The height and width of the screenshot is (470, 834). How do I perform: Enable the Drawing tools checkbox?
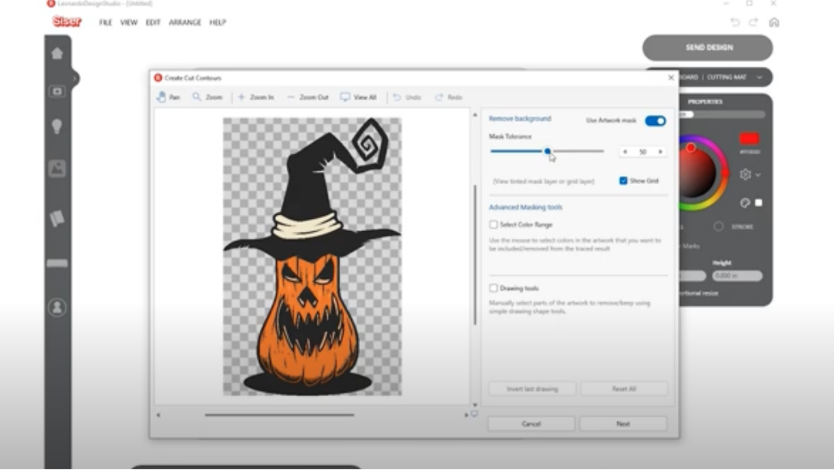pyautogui.click(x=494, y=288)
